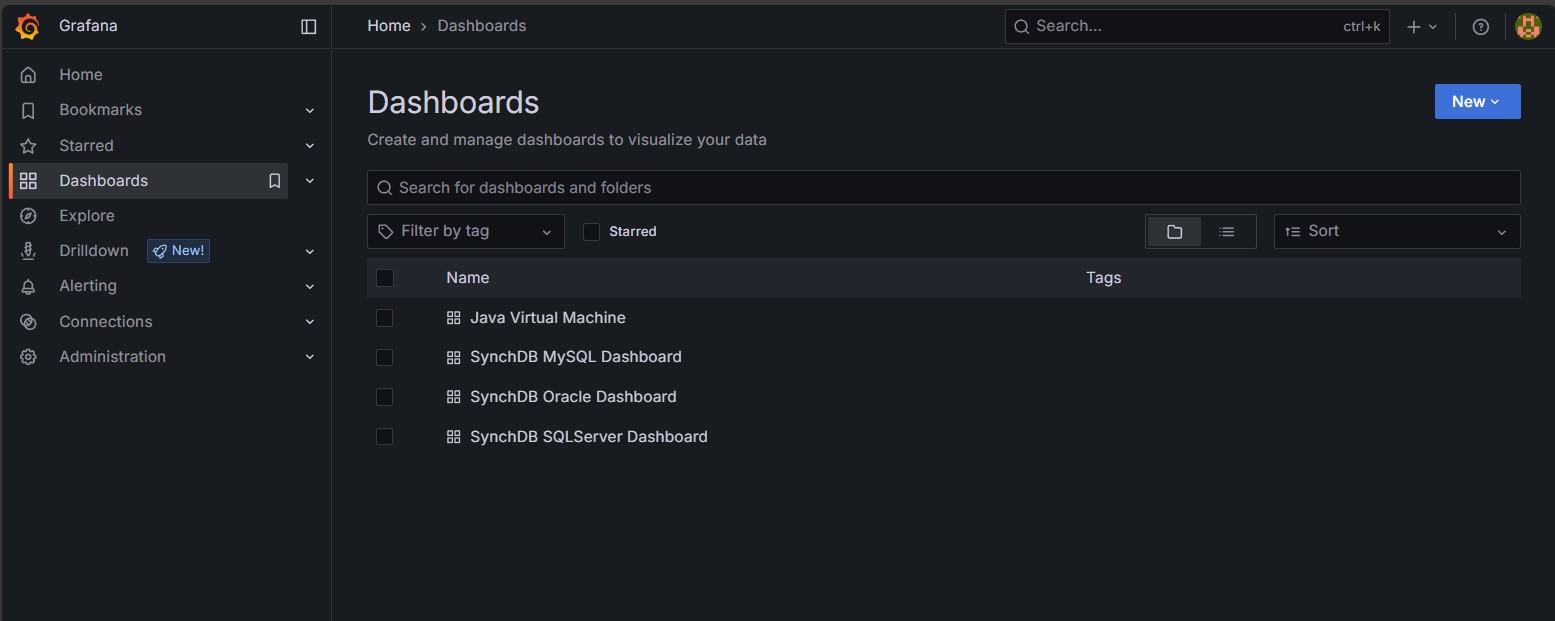
Task: Switch to list view icon
Action: tap(1227, 232)
